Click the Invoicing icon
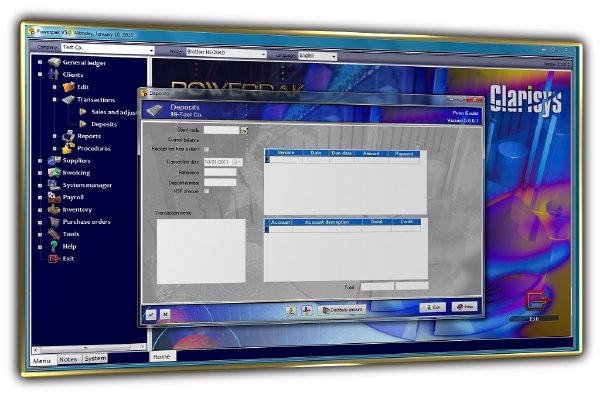Screen dimensions: 600x400 pyautogui.click(x=54, y=172)
